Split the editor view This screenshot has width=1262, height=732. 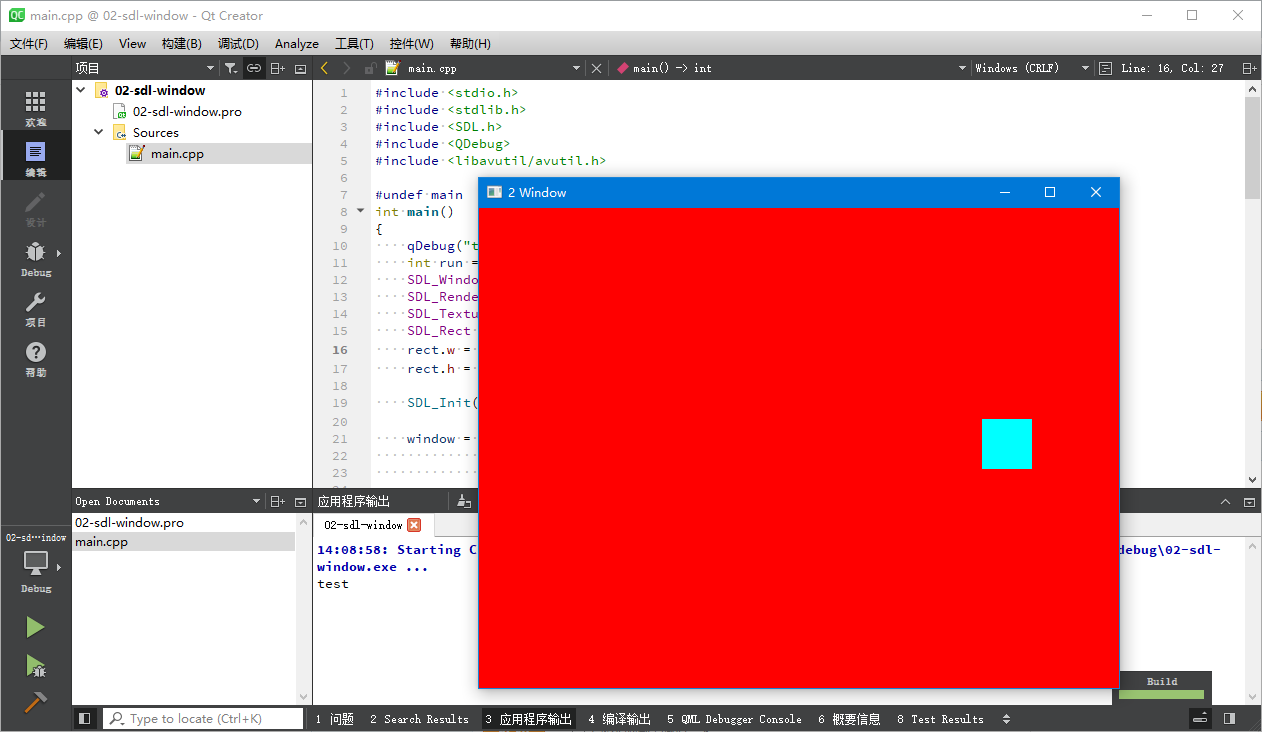[1249, 68]
